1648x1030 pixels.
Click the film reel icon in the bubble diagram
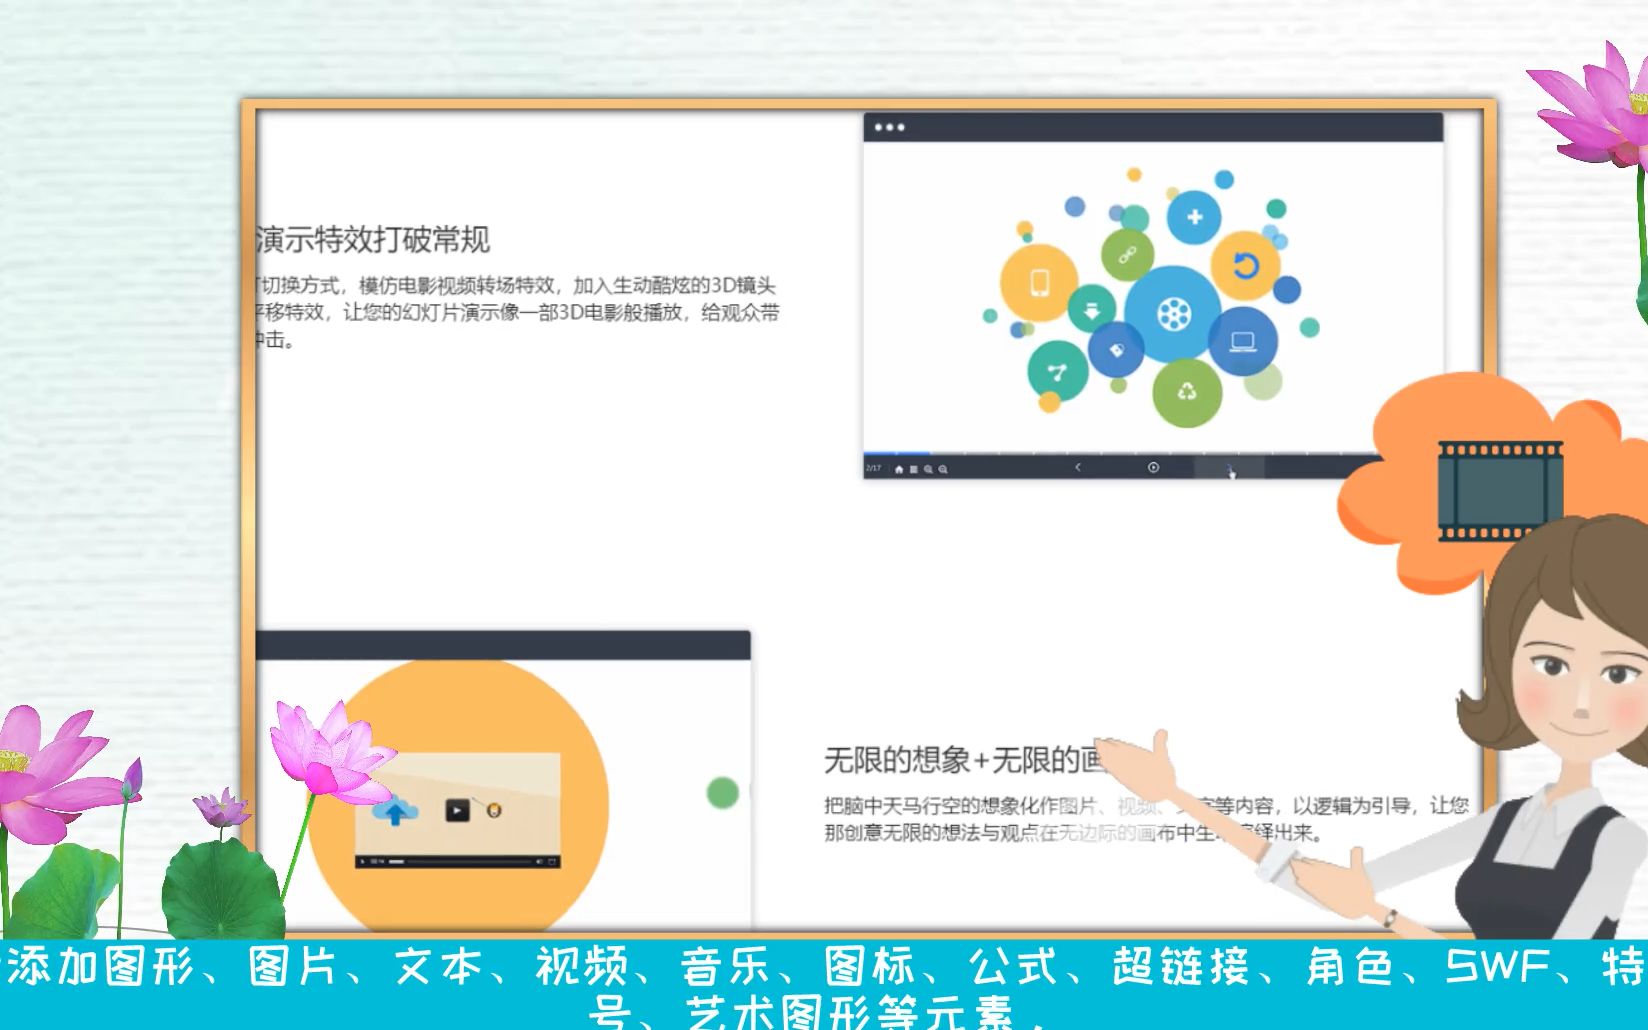(x=1173, y=312)
